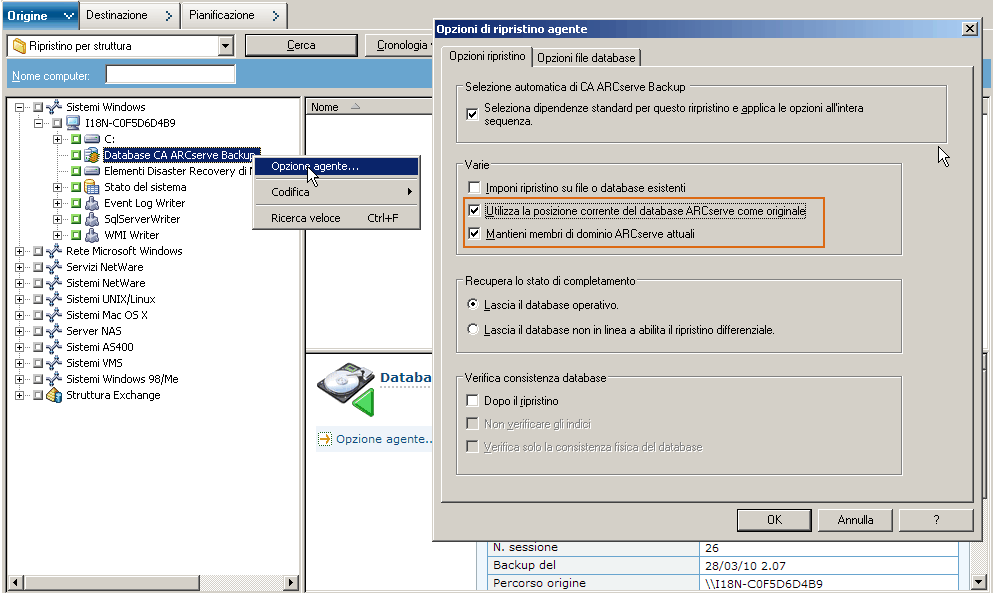This screenshot has width=993, height=593.
Task: Click the Sistemi UNIX/Linux icon
Action: point(54,299)
